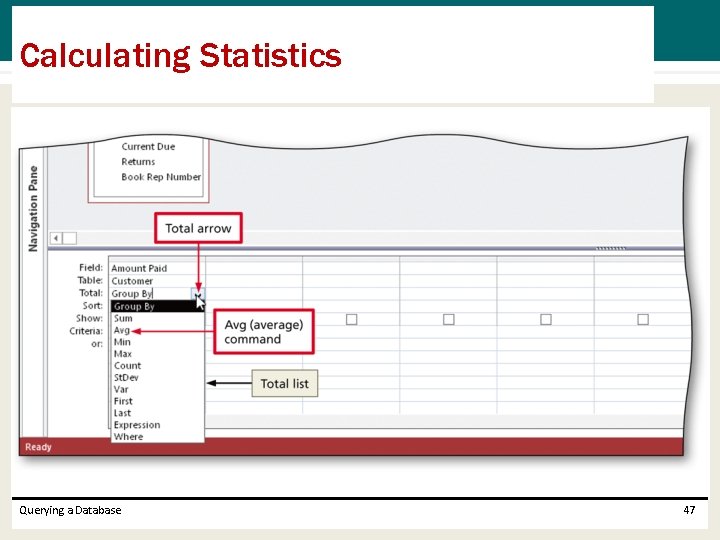Click the Table: row label

click(x=90, y=280)
